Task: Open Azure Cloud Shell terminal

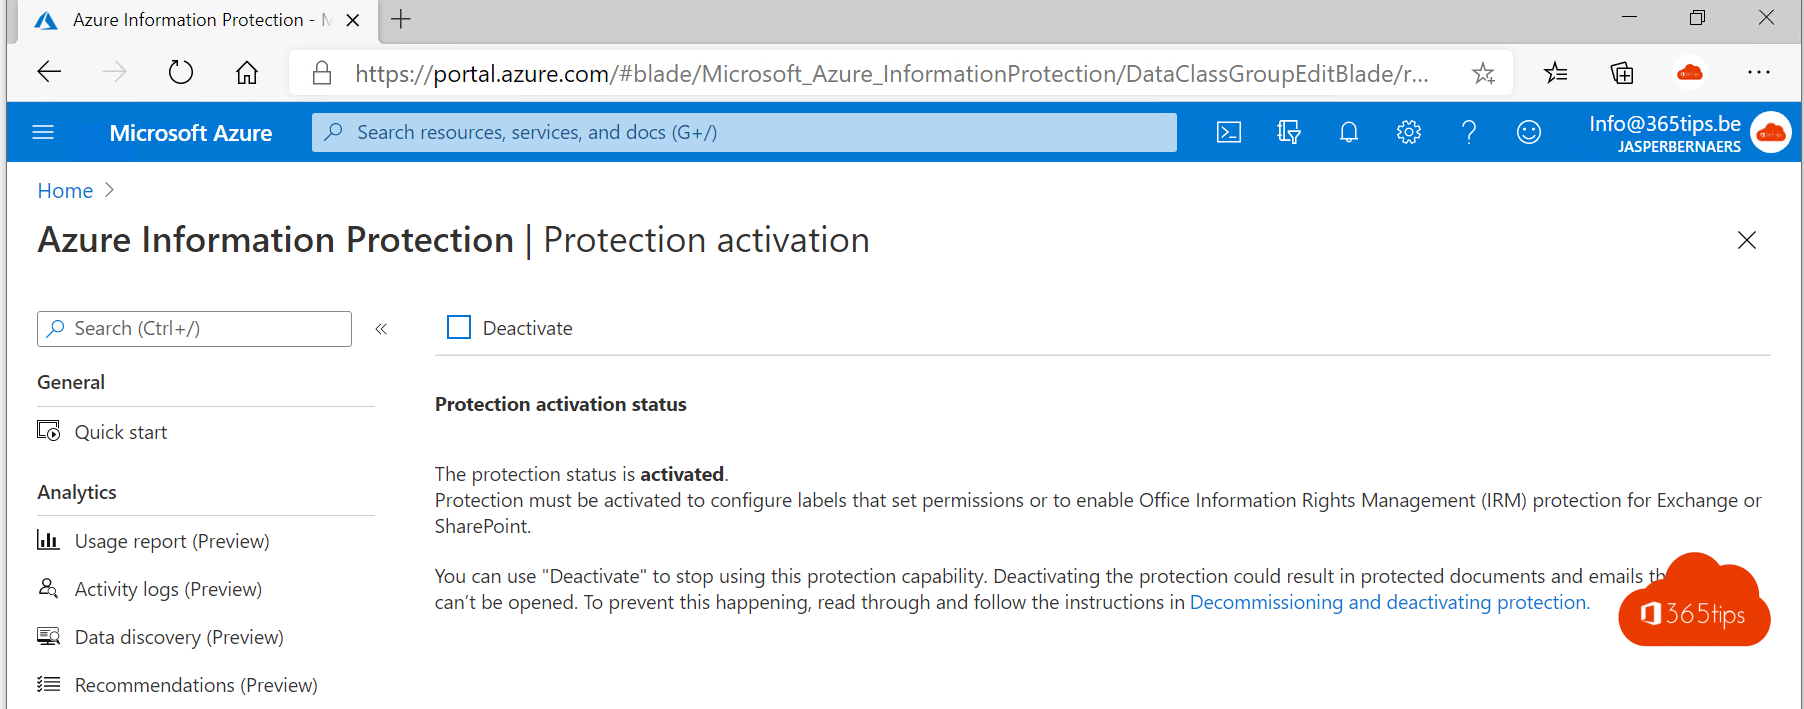Action: click(x=1228, y=131)
